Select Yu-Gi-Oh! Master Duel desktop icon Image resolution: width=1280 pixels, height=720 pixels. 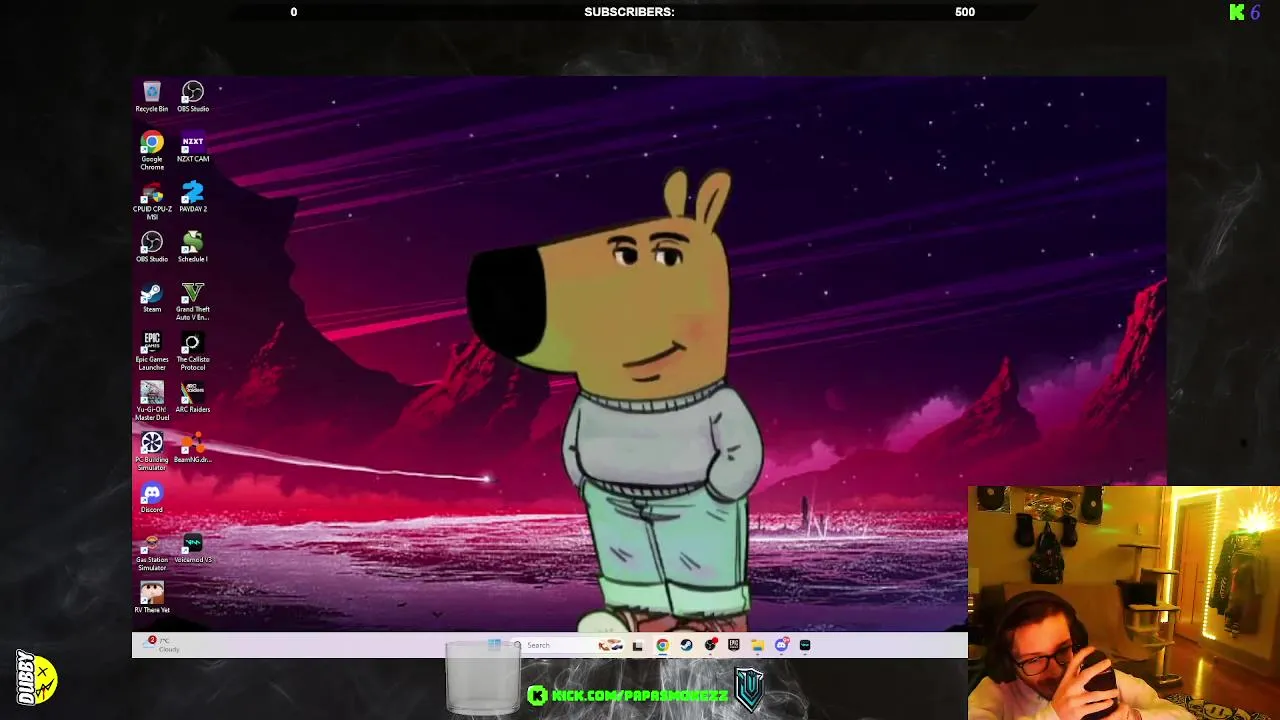(x=152, y=401)
